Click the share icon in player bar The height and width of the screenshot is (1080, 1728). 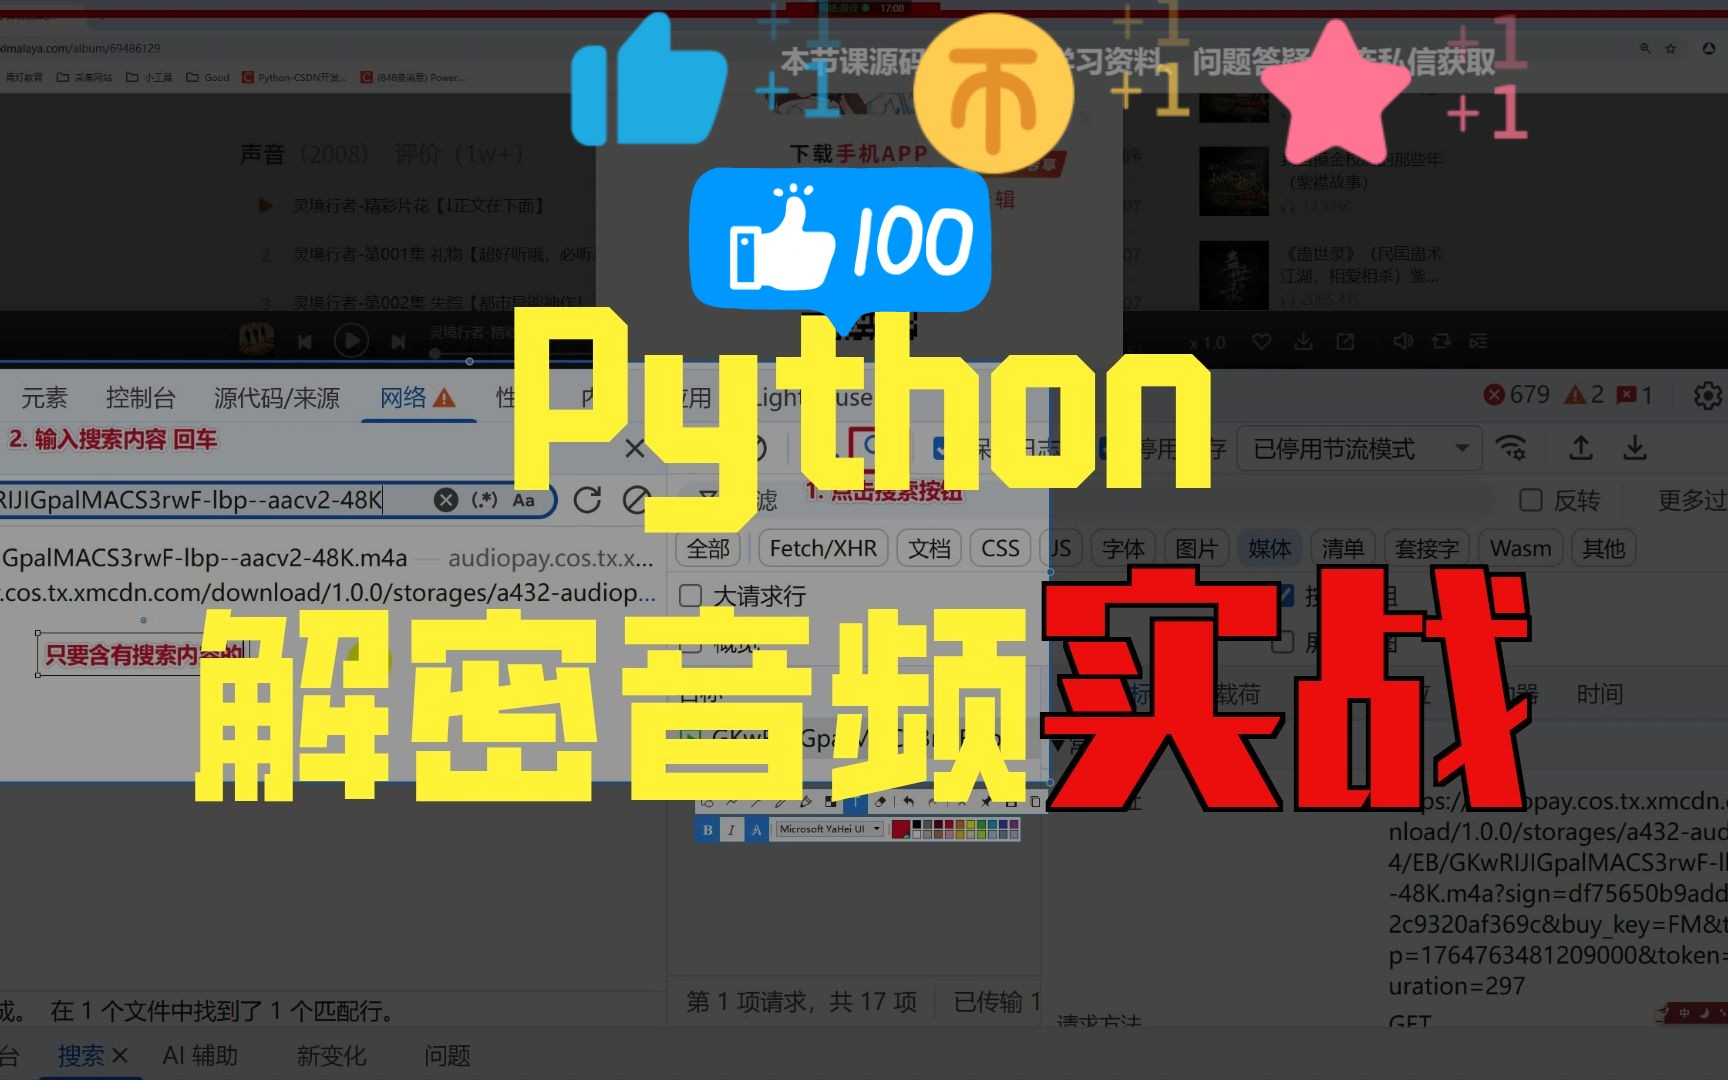click(1345, 342)
